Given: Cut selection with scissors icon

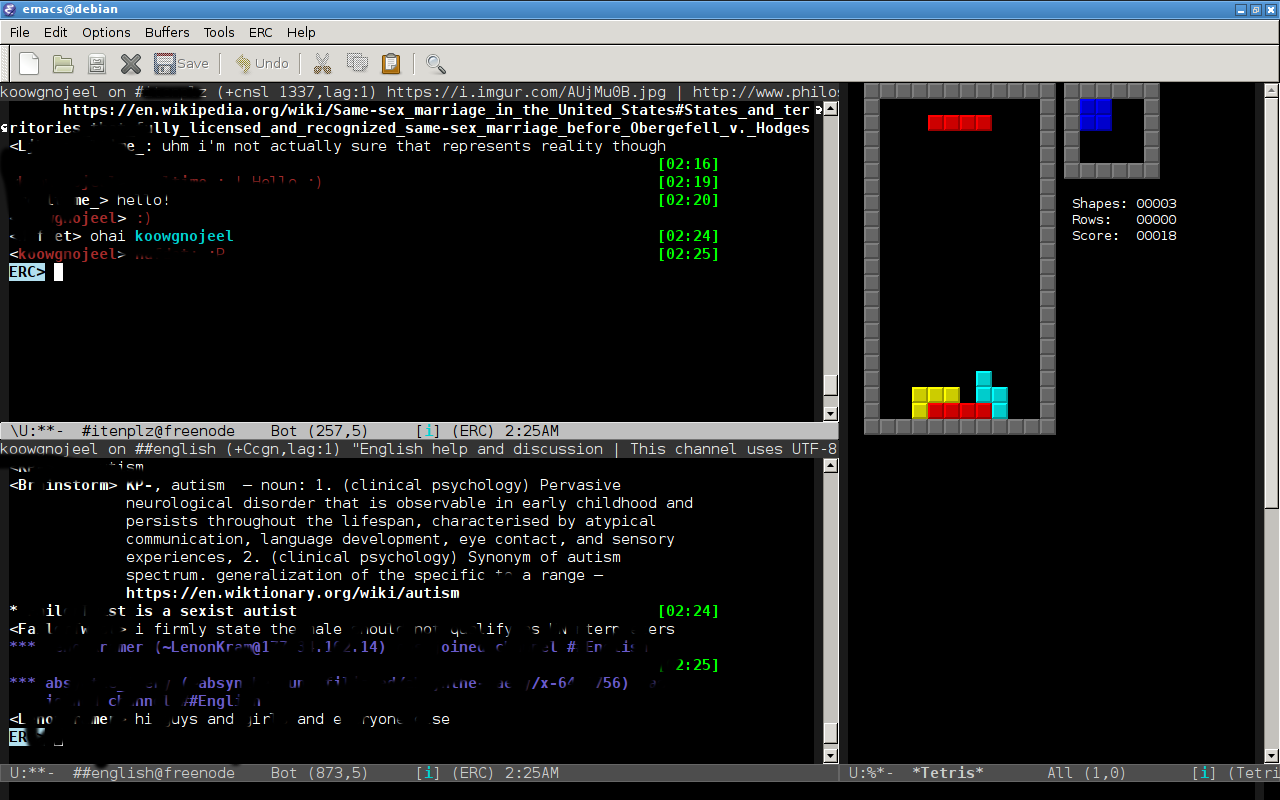Looking at the screenshot, I should (x=322, y=64).
